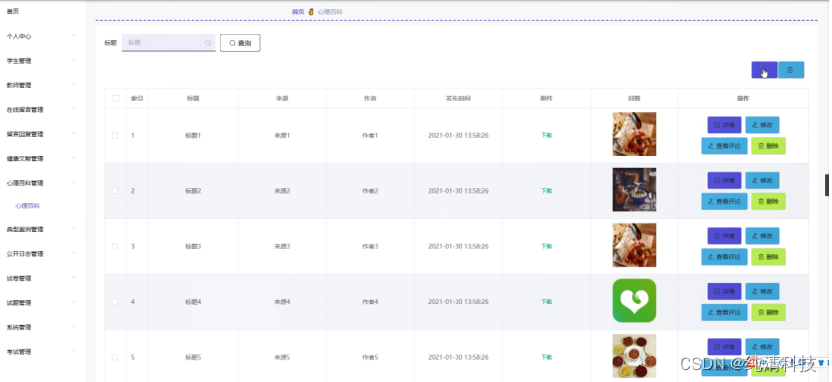Click the 下载 link in row 标题1
This screenshot has width=832, height=382.
click(546, 135)
